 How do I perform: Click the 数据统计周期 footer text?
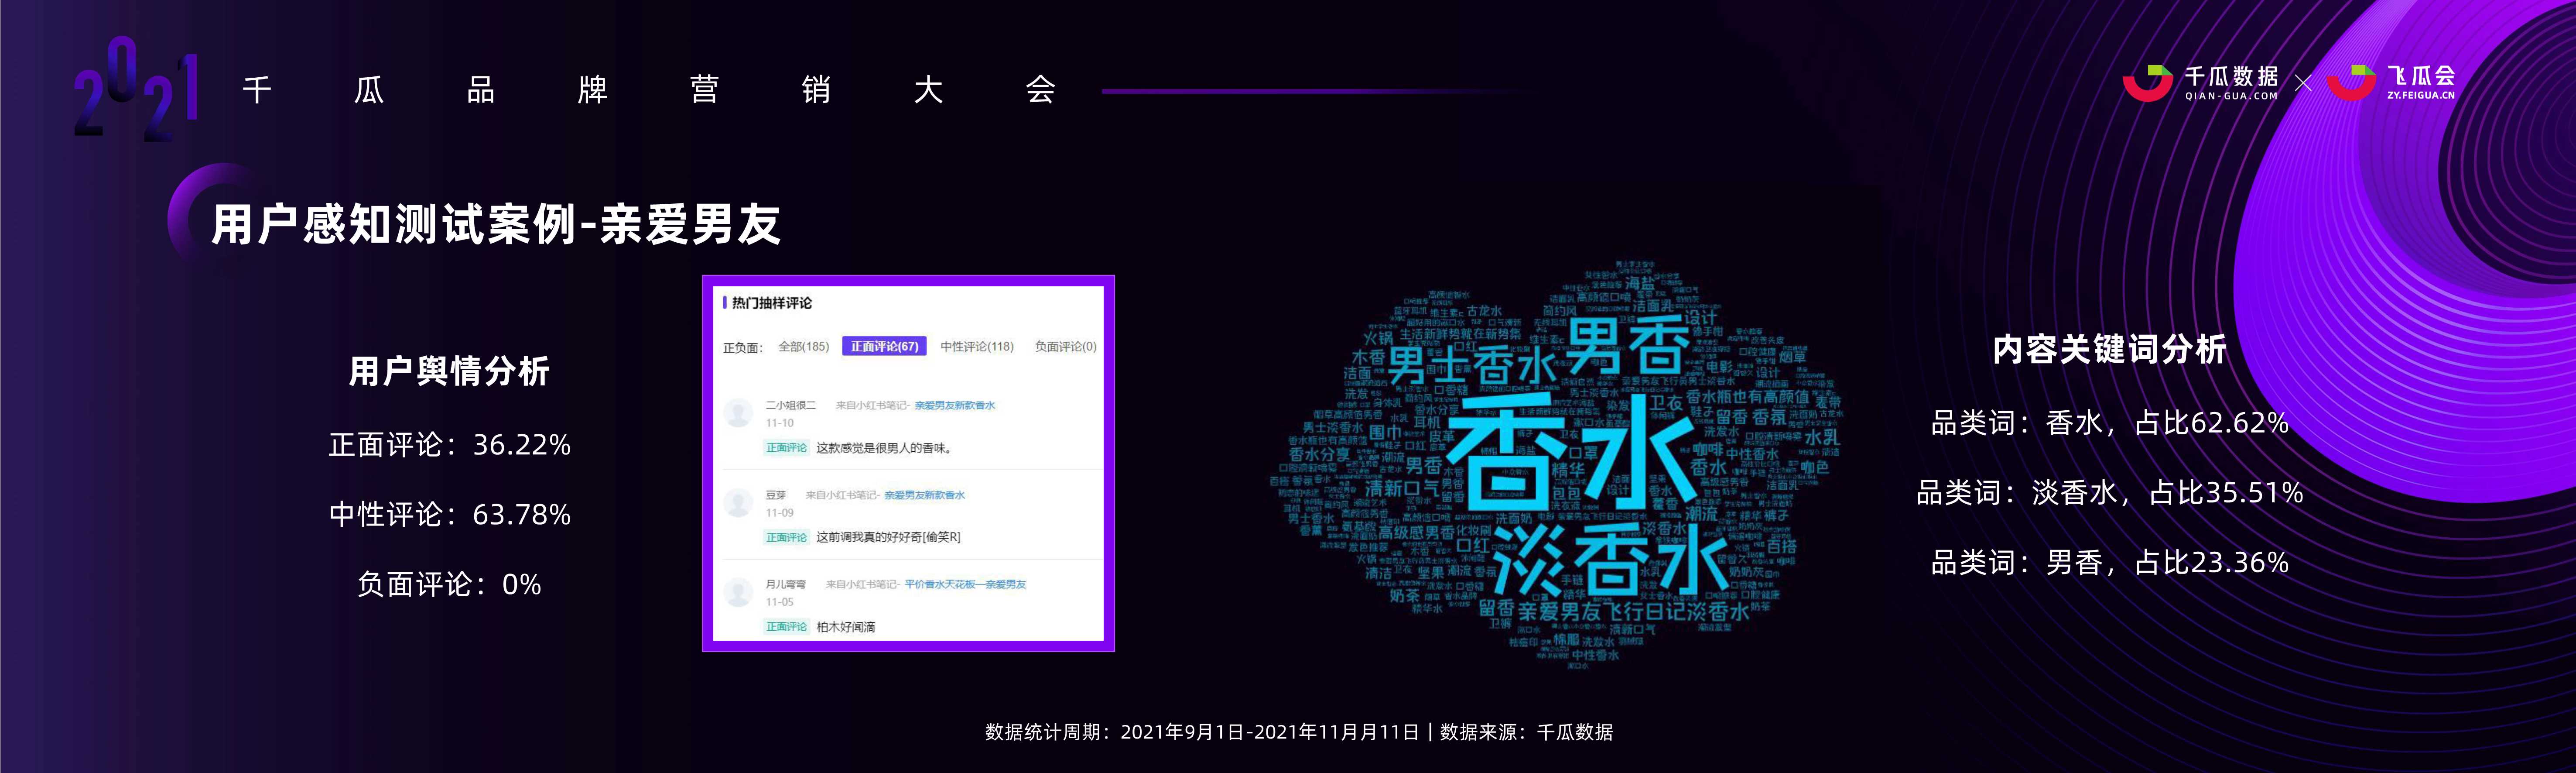[1201, 732]
